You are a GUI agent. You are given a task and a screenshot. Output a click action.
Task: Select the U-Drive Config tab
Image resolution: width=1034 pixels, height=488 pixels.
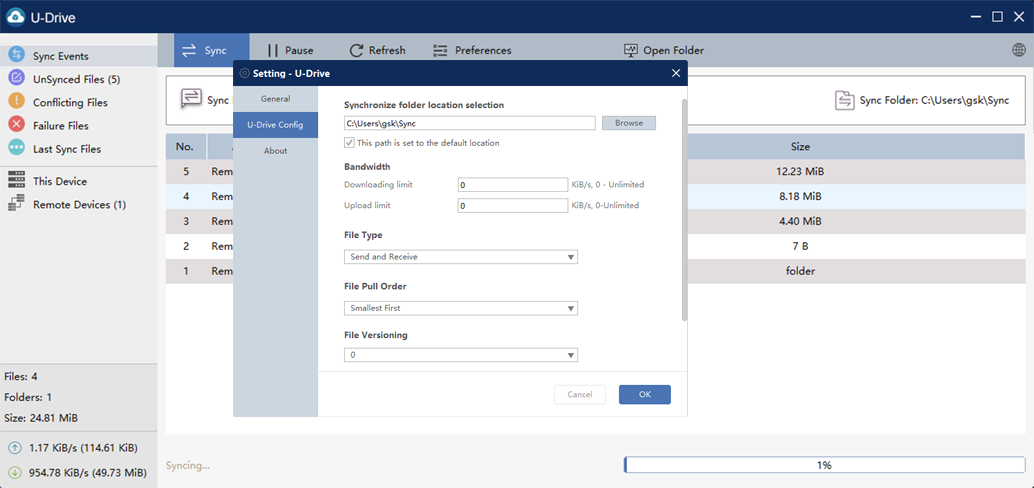click(x=276, y=125)
